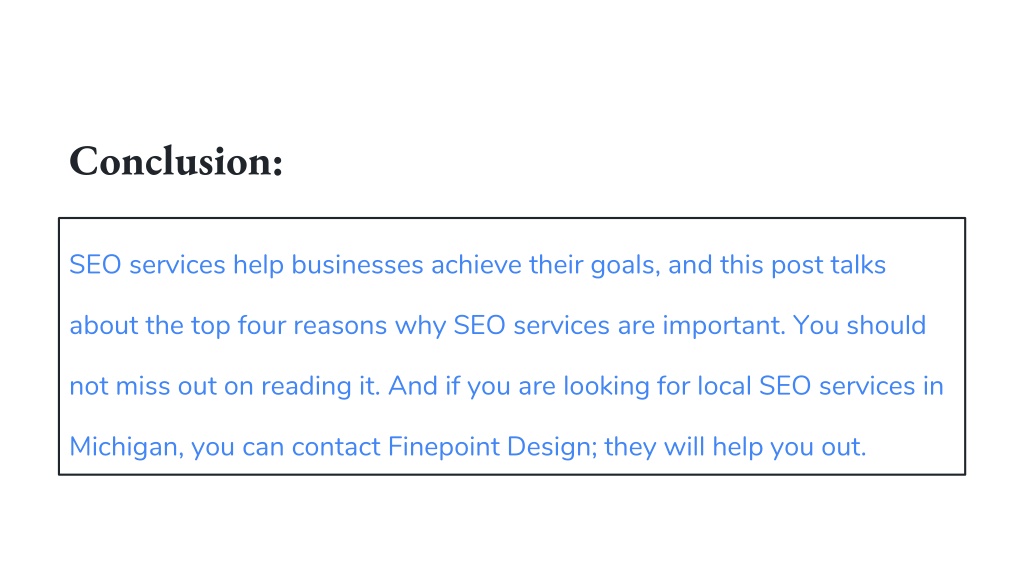Click "you can contact" text
The image size is (1024, 576).
click(285, 447)
